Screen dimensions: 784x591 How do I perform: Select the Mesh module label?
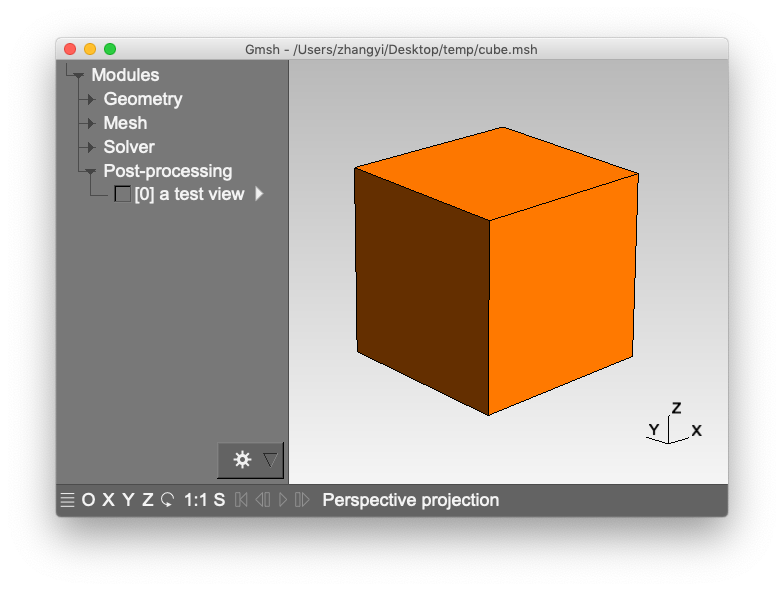point(125,123)
